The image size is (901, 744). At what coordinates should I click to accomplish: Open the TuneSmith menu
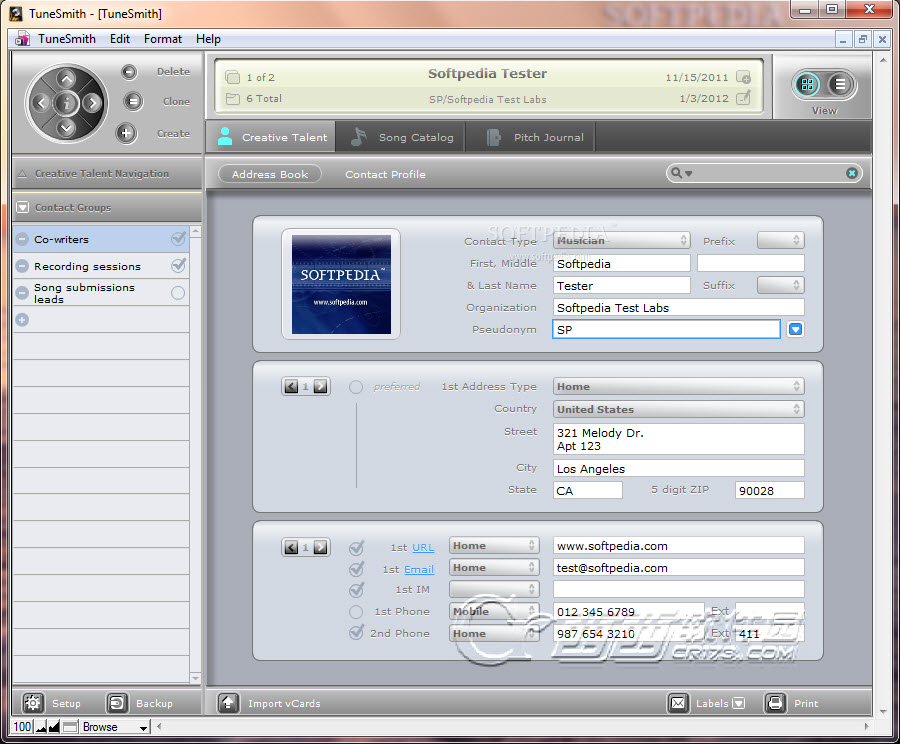(67, 38)
